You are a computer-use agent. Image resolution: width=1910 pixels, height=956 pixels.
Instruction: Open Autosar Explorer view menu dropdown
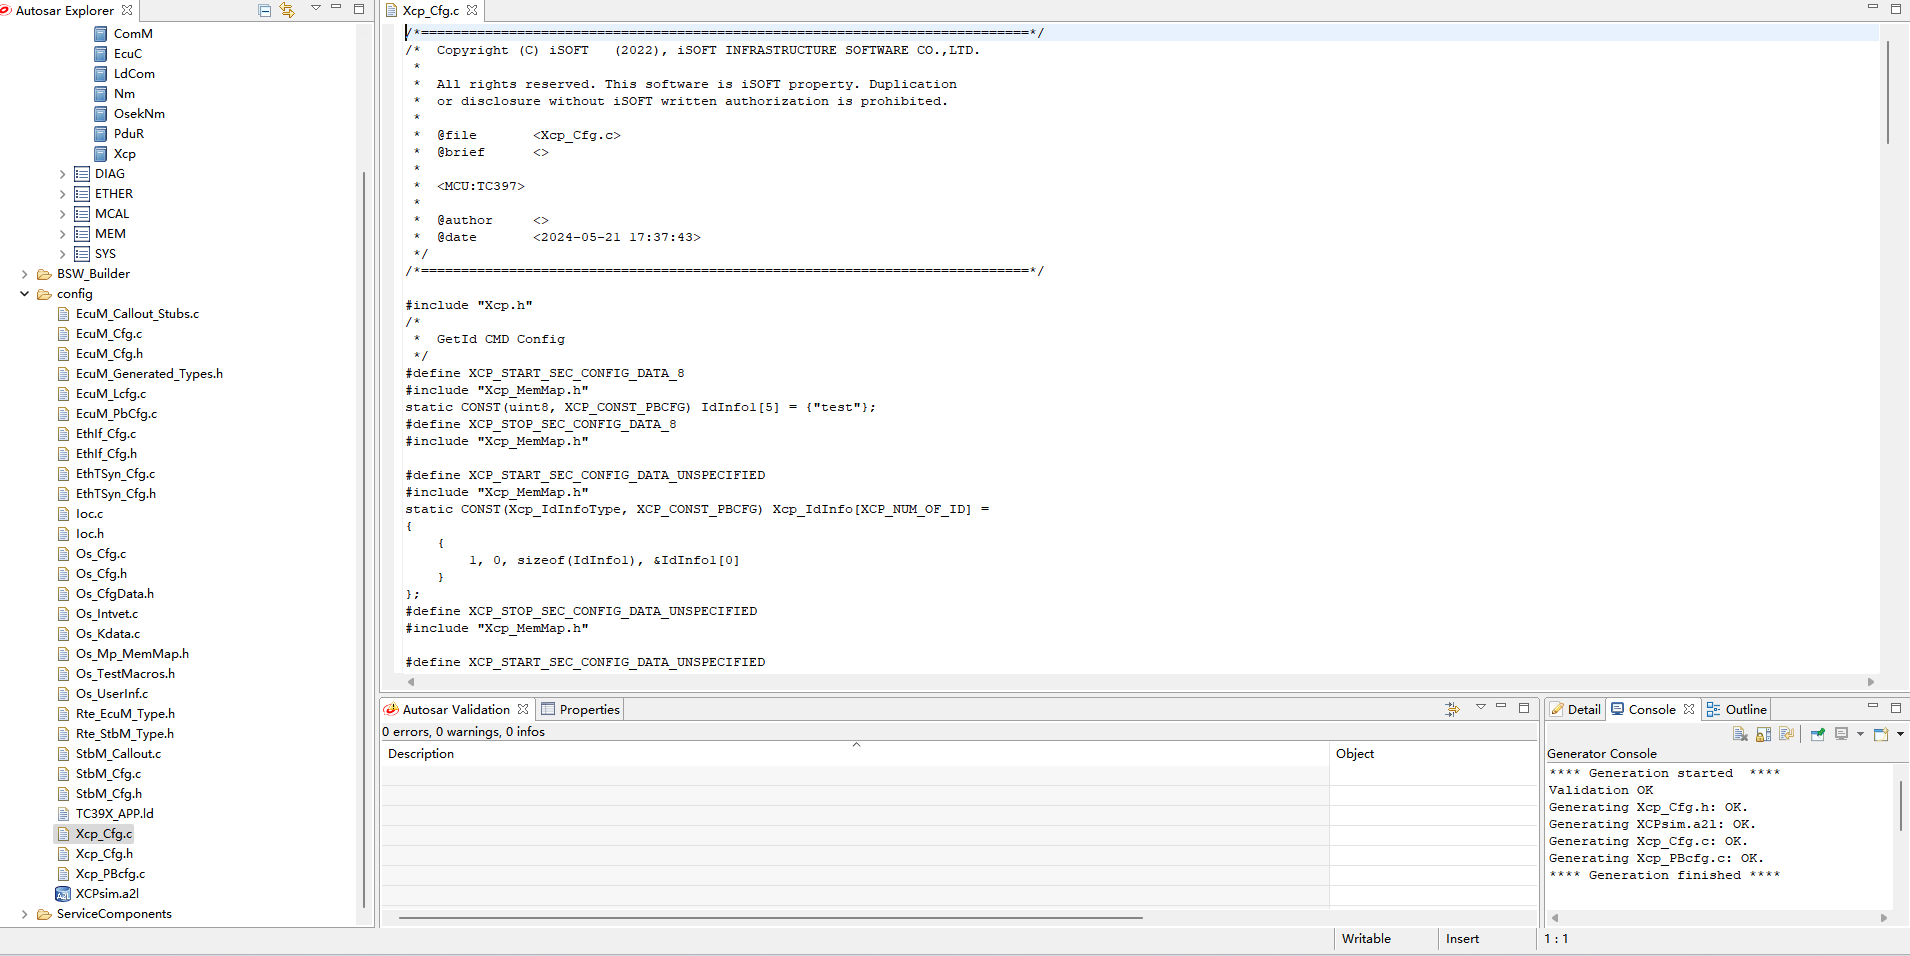[316, 9]
